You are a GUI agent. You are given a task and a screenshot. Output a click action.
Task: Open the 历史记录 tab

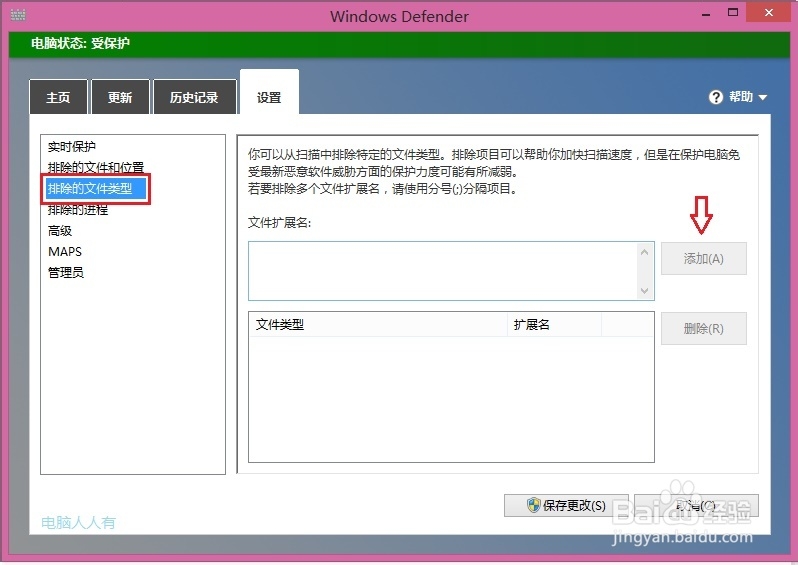(x=194, y=97)
